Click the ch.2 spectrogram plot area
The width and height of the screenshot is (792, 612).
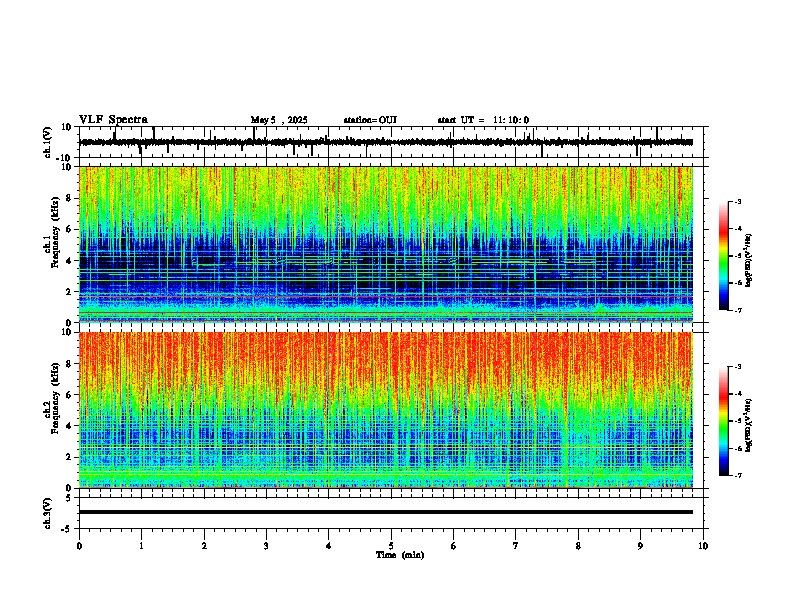(386, 410)
